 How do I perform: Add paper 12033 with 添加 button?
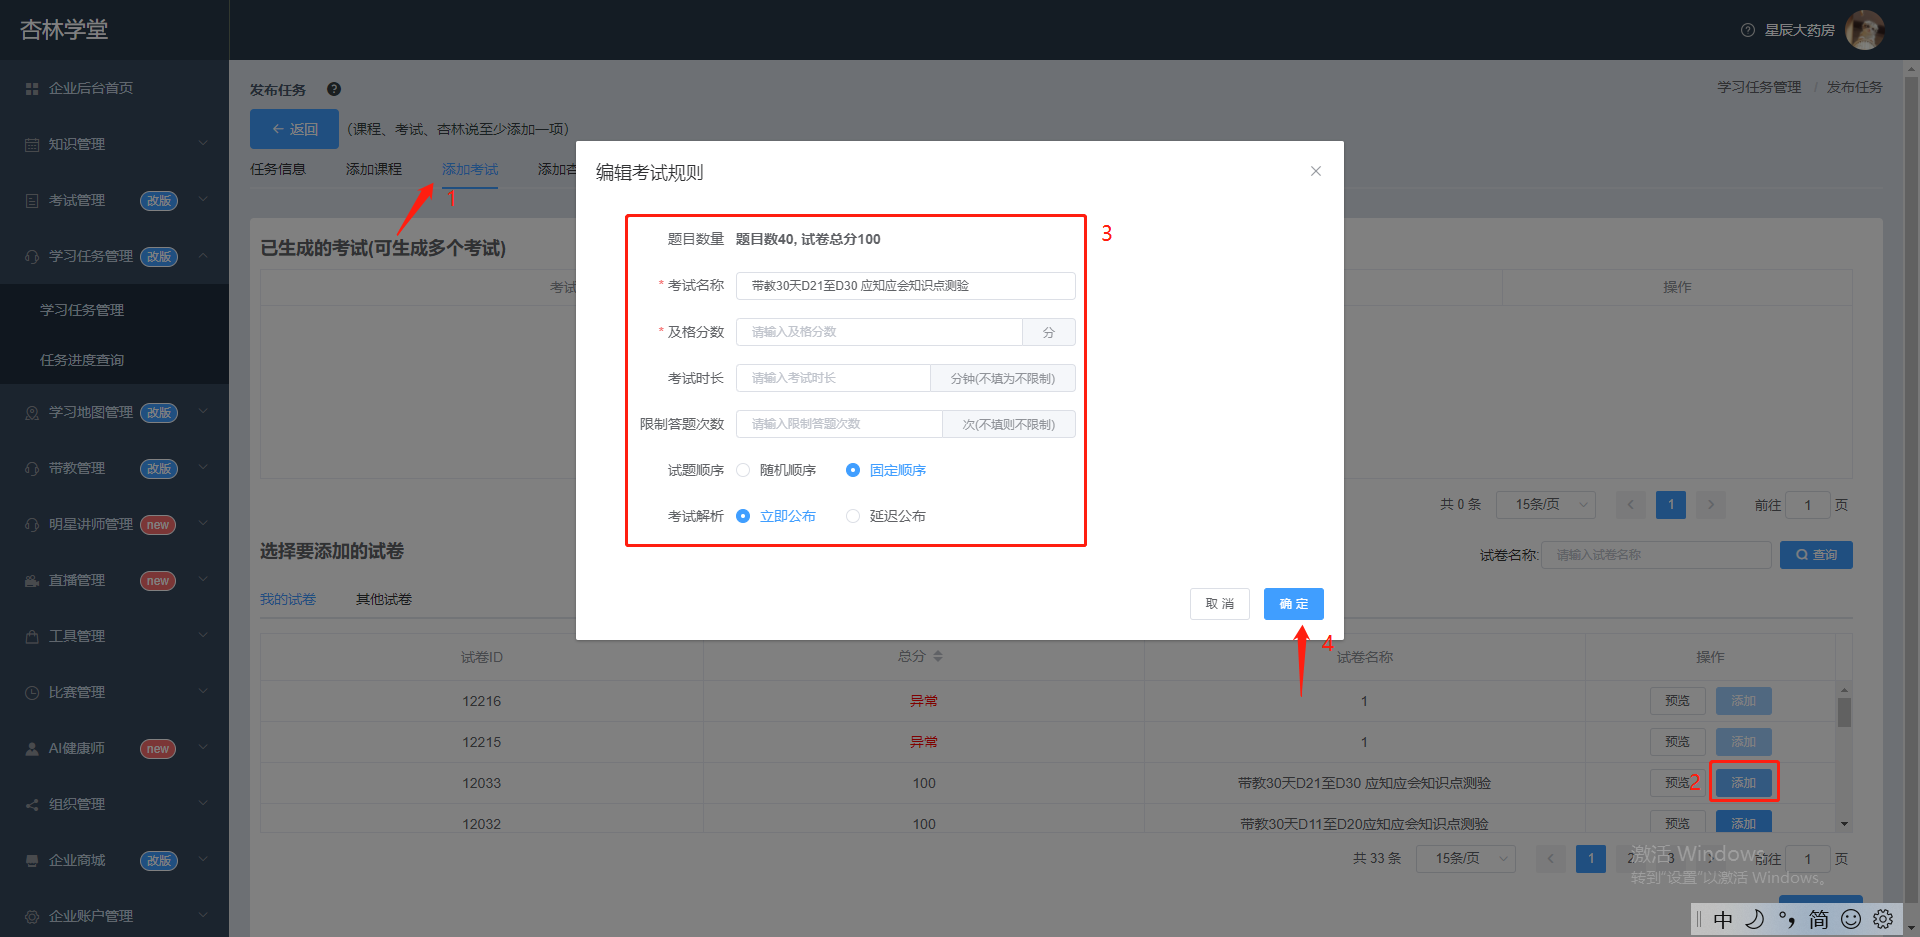(x=1744, y=783)
